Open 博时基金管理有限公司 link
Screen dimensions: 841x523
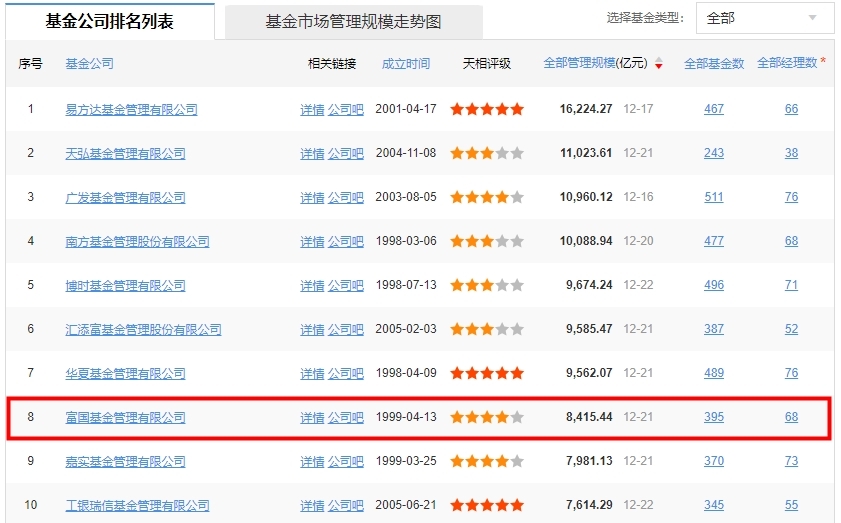point(126,285)
